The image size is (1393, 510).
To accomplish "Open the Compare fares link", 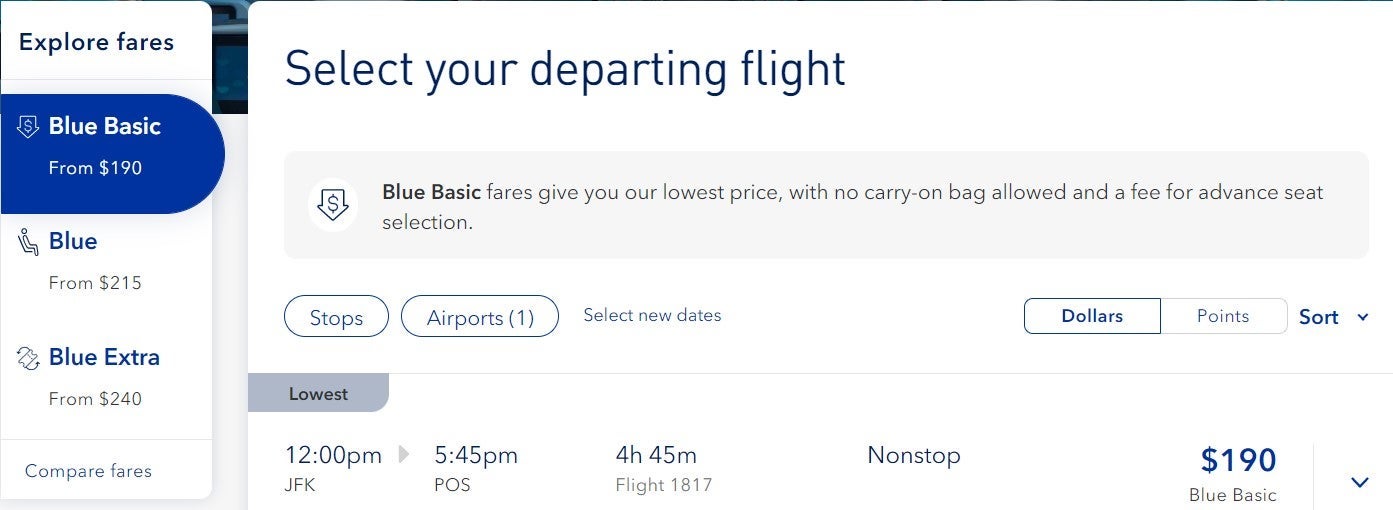I will [88, 471].
